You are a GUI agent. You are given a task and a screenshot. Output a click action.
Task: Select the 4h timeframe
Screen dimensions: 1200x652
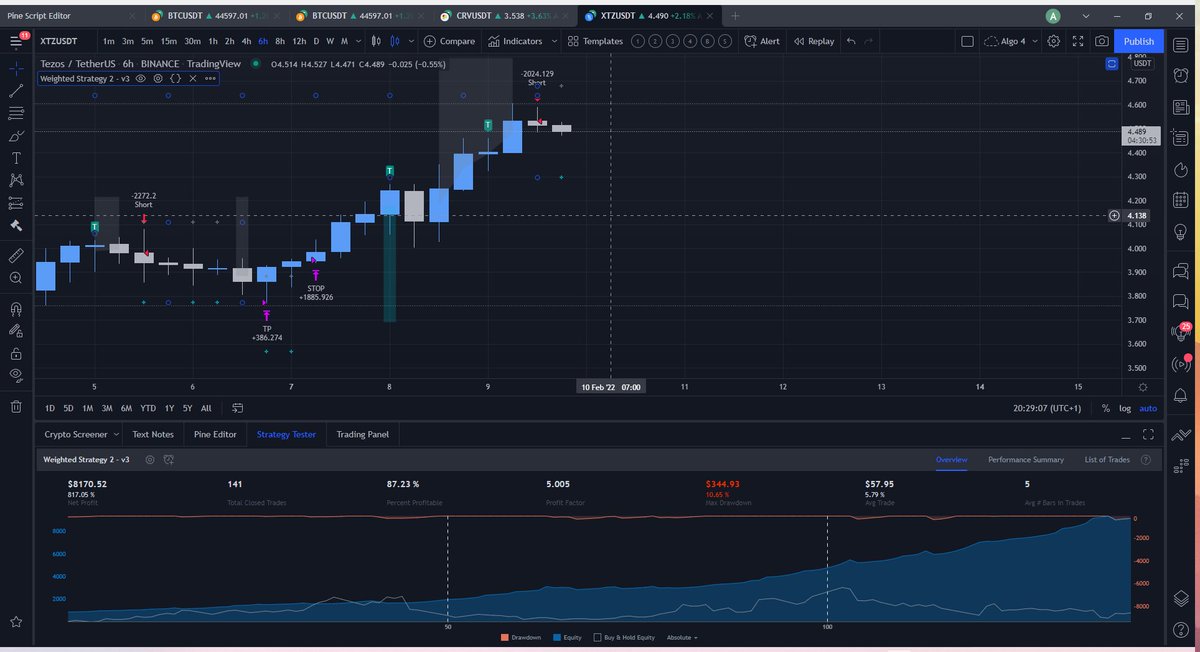(245, 41)
